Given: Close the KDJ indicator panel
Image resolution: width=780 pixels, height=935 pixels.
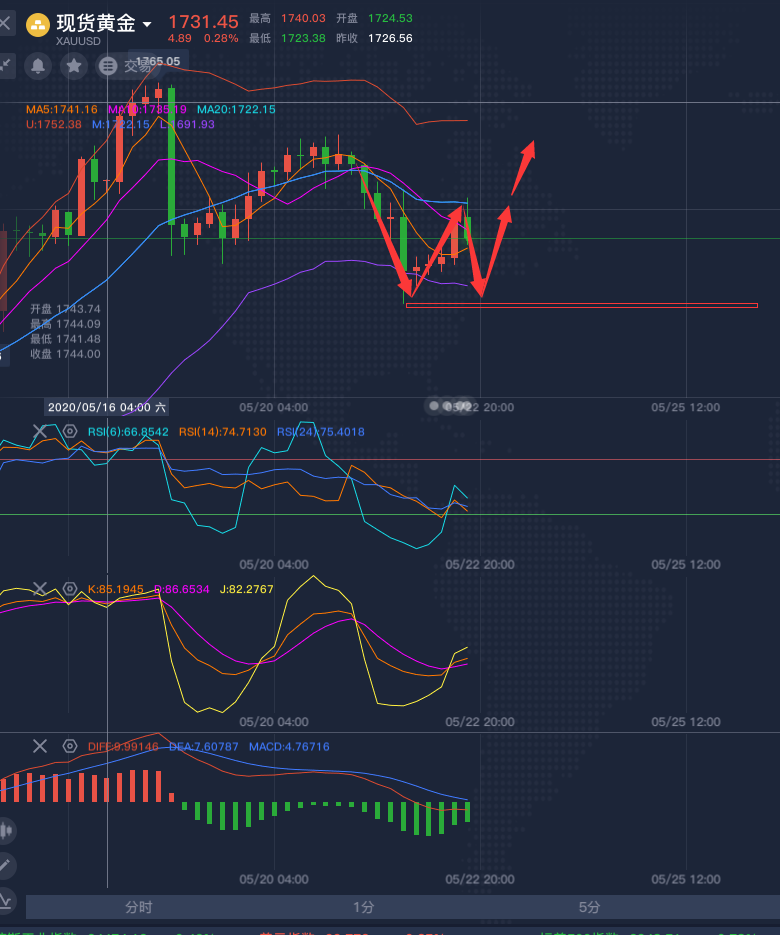Looking at the screenshot, I should [x=40, y=589].
